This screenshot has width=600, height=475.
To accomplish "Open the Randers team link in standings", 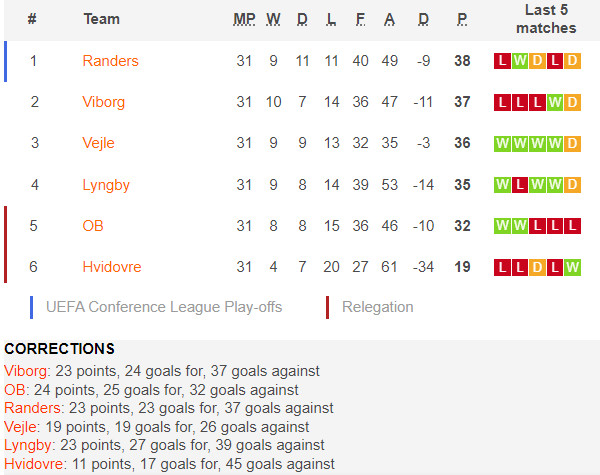I will point(110,61).
